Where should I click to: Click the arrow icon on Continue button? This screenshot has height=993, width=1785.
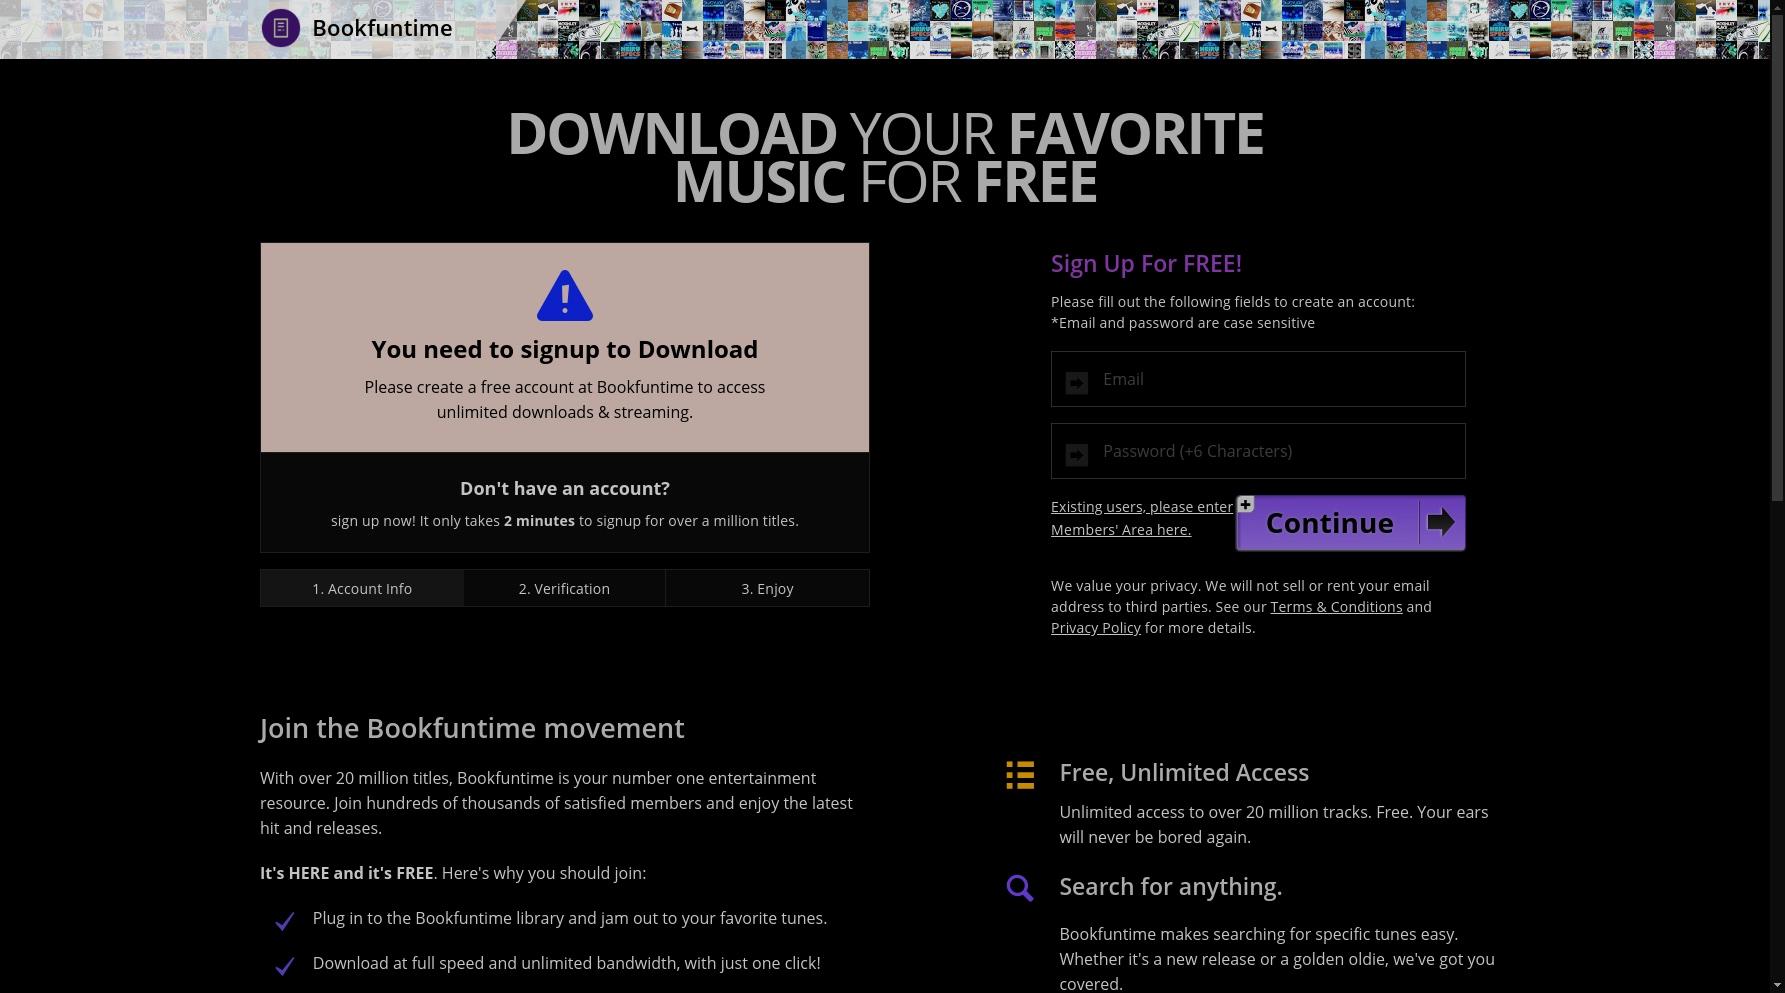point(1440,522)
